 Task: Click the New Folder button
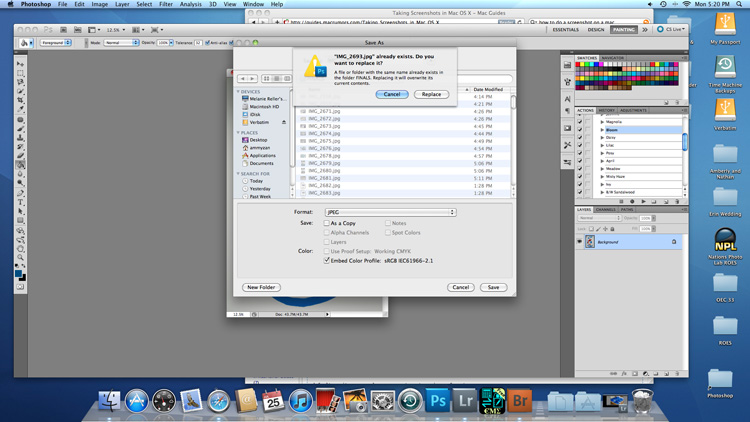point(261,287)
